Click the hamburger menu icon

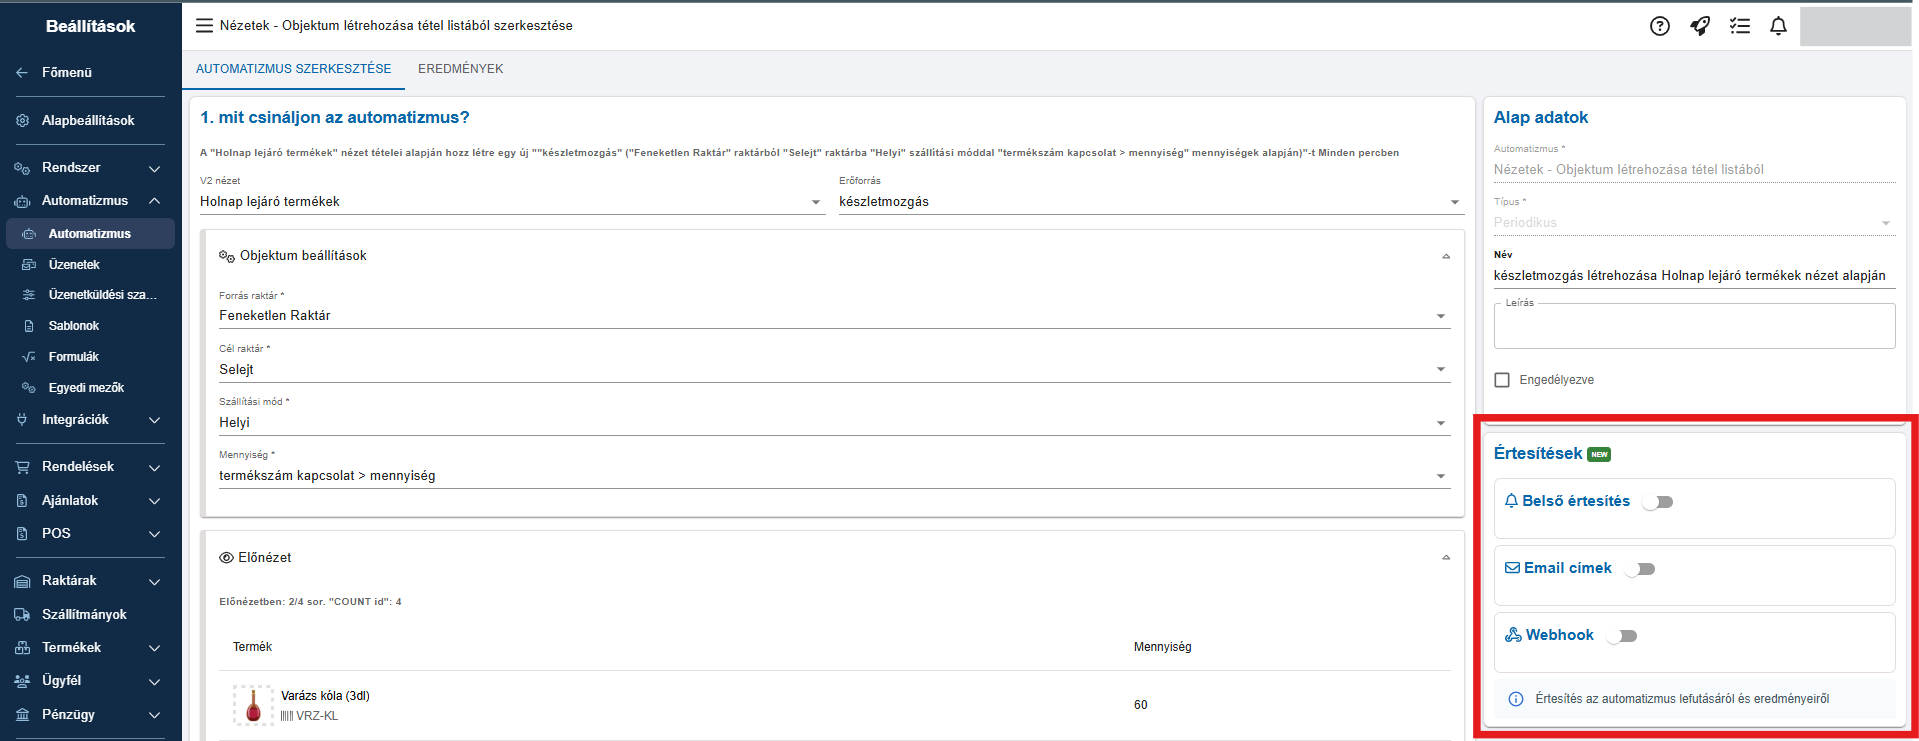[204, 26]
